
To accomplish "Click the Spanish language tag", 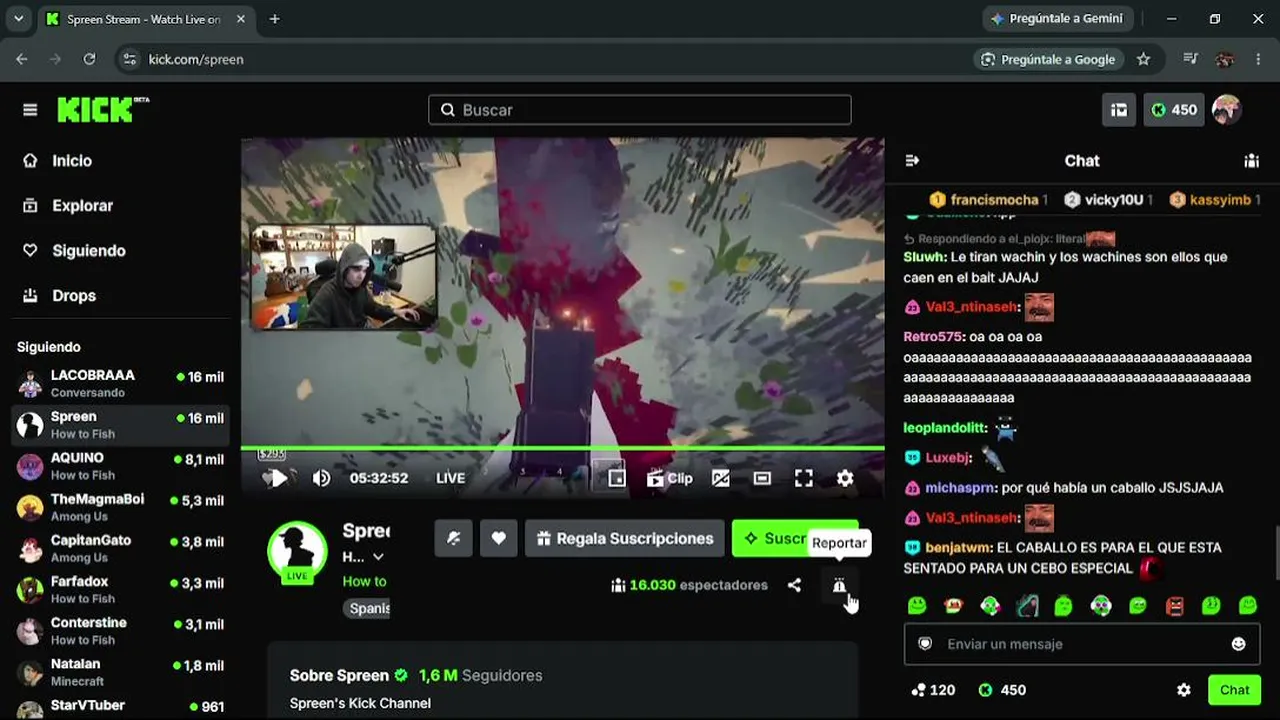I will 369,608.
